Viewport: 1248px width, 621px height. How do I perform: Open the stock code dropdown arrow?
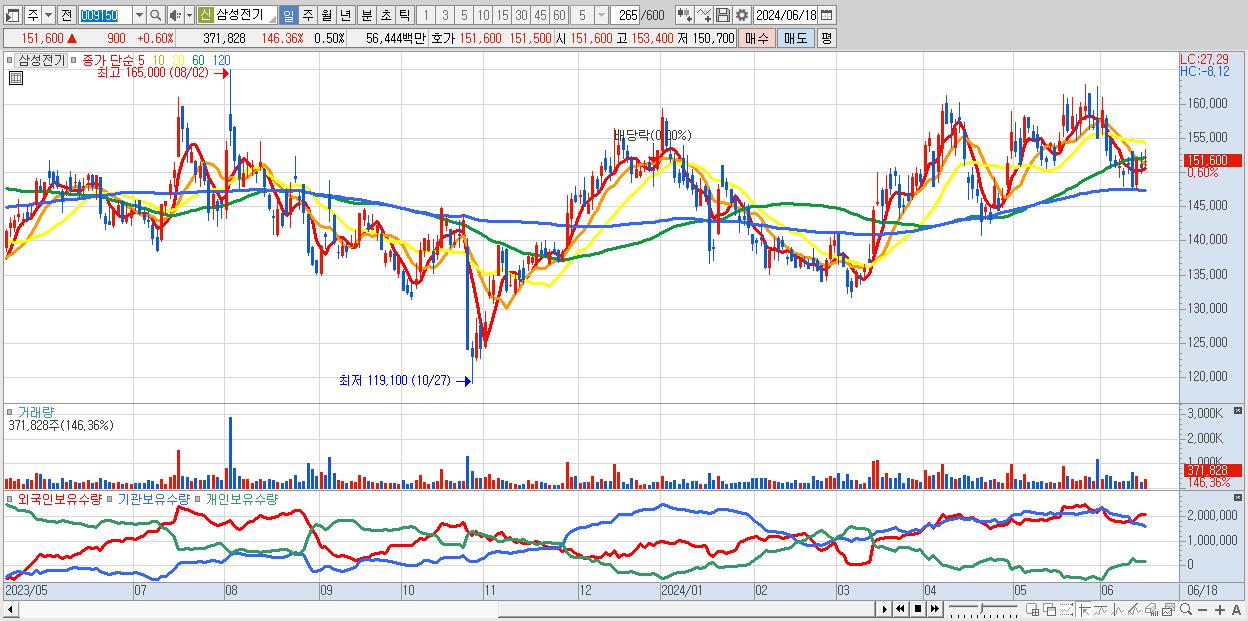coord(139,15)
